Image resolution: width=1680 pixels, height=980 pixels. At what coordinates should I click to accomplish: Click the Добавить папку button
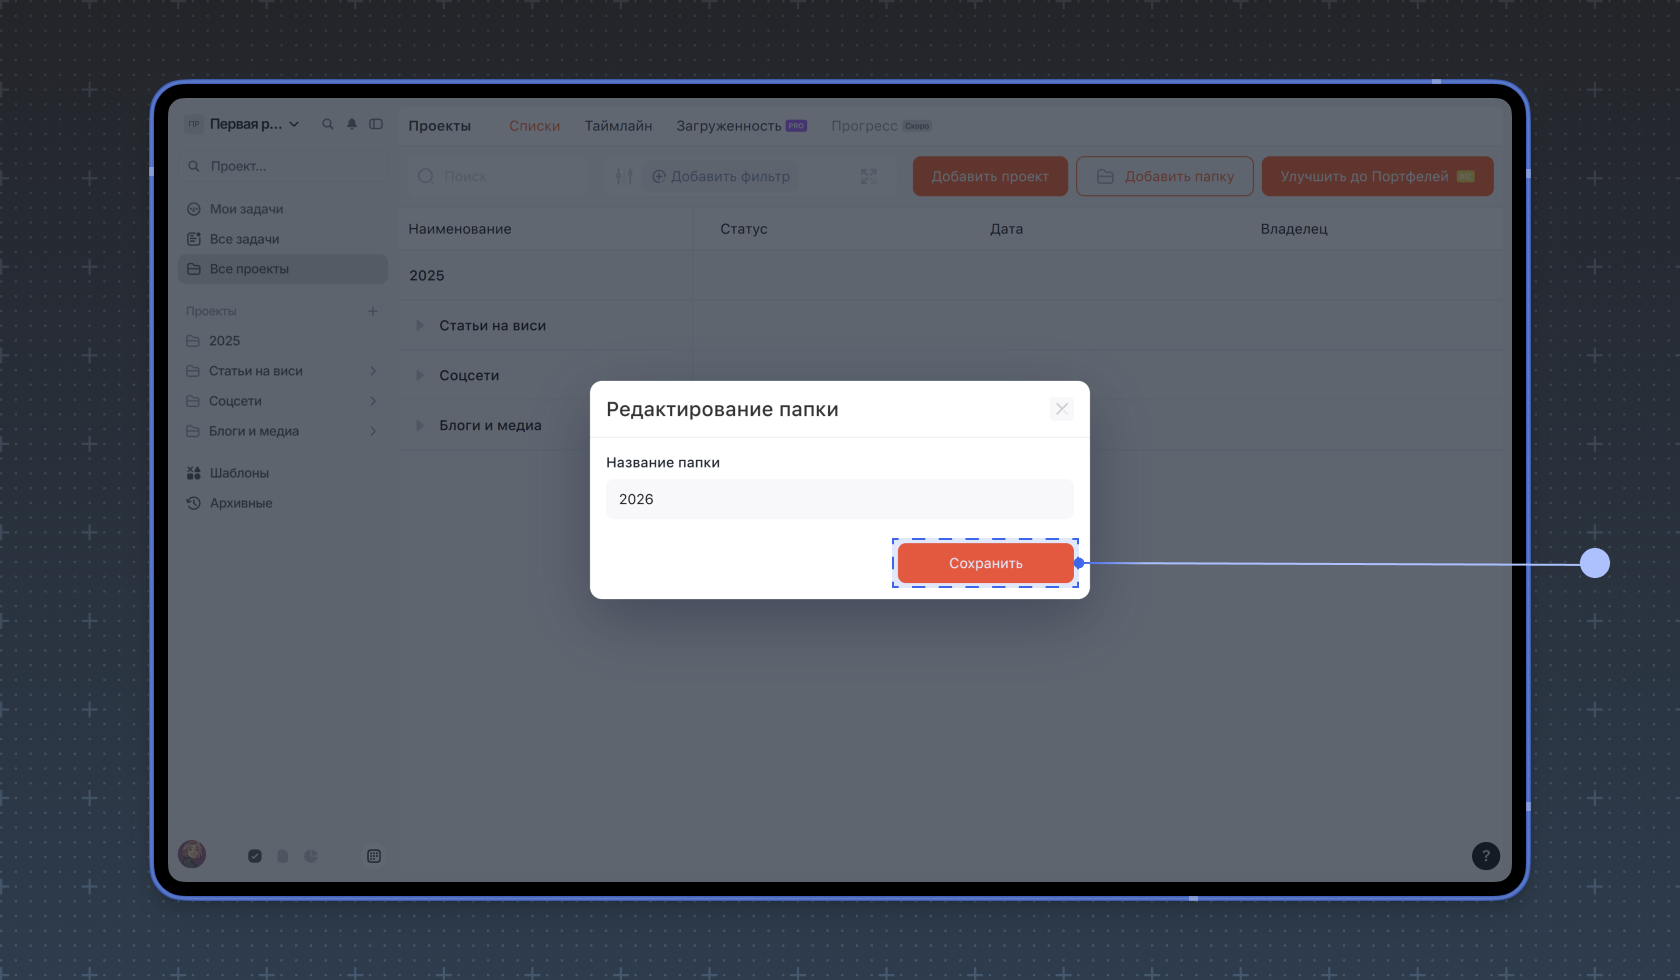[1164, 176]
